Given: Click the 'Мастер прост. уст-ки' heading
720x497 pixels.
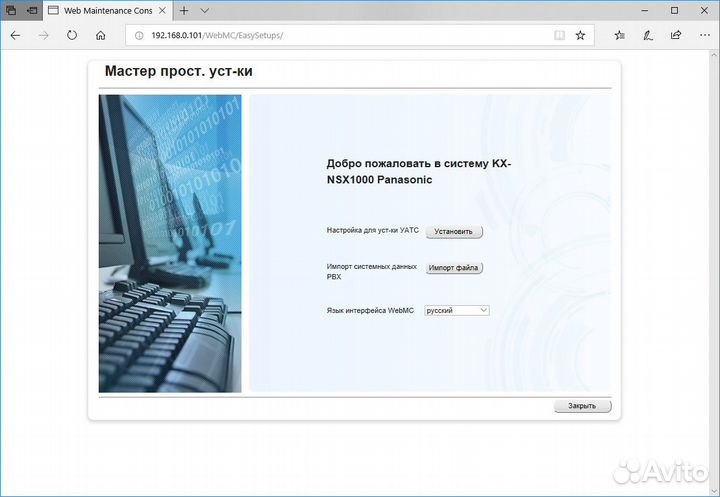Looking at the screenshot, I should (179, 71).
